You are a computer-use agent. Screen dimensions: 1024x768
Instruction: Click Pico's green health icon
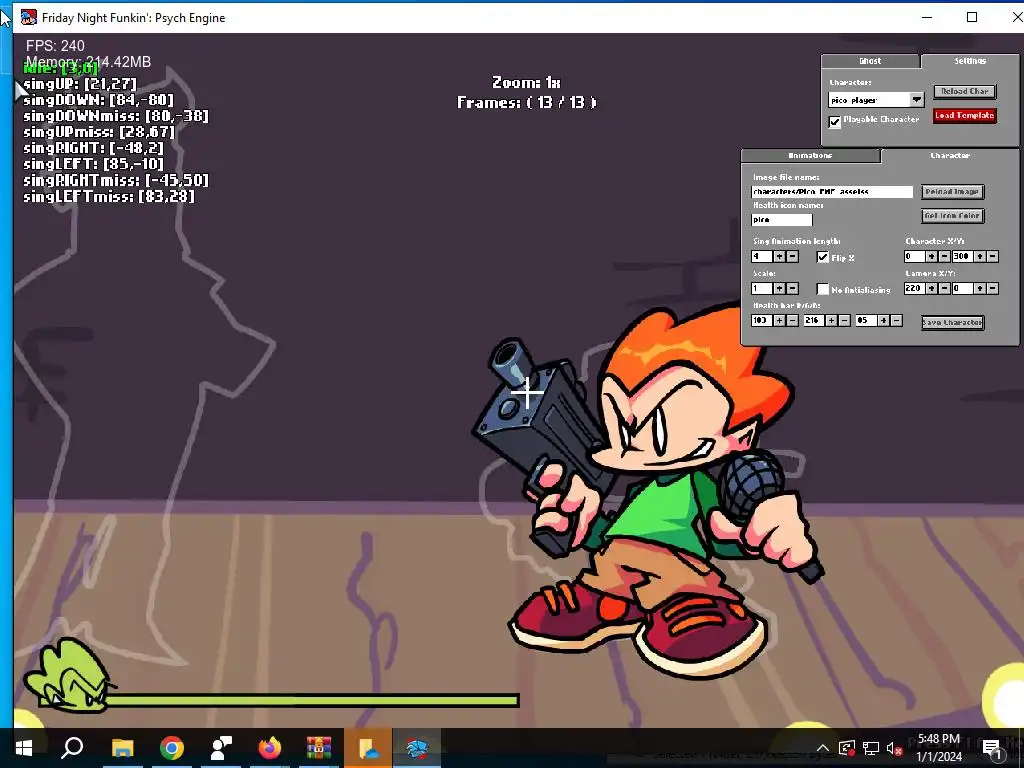[69, 676]
